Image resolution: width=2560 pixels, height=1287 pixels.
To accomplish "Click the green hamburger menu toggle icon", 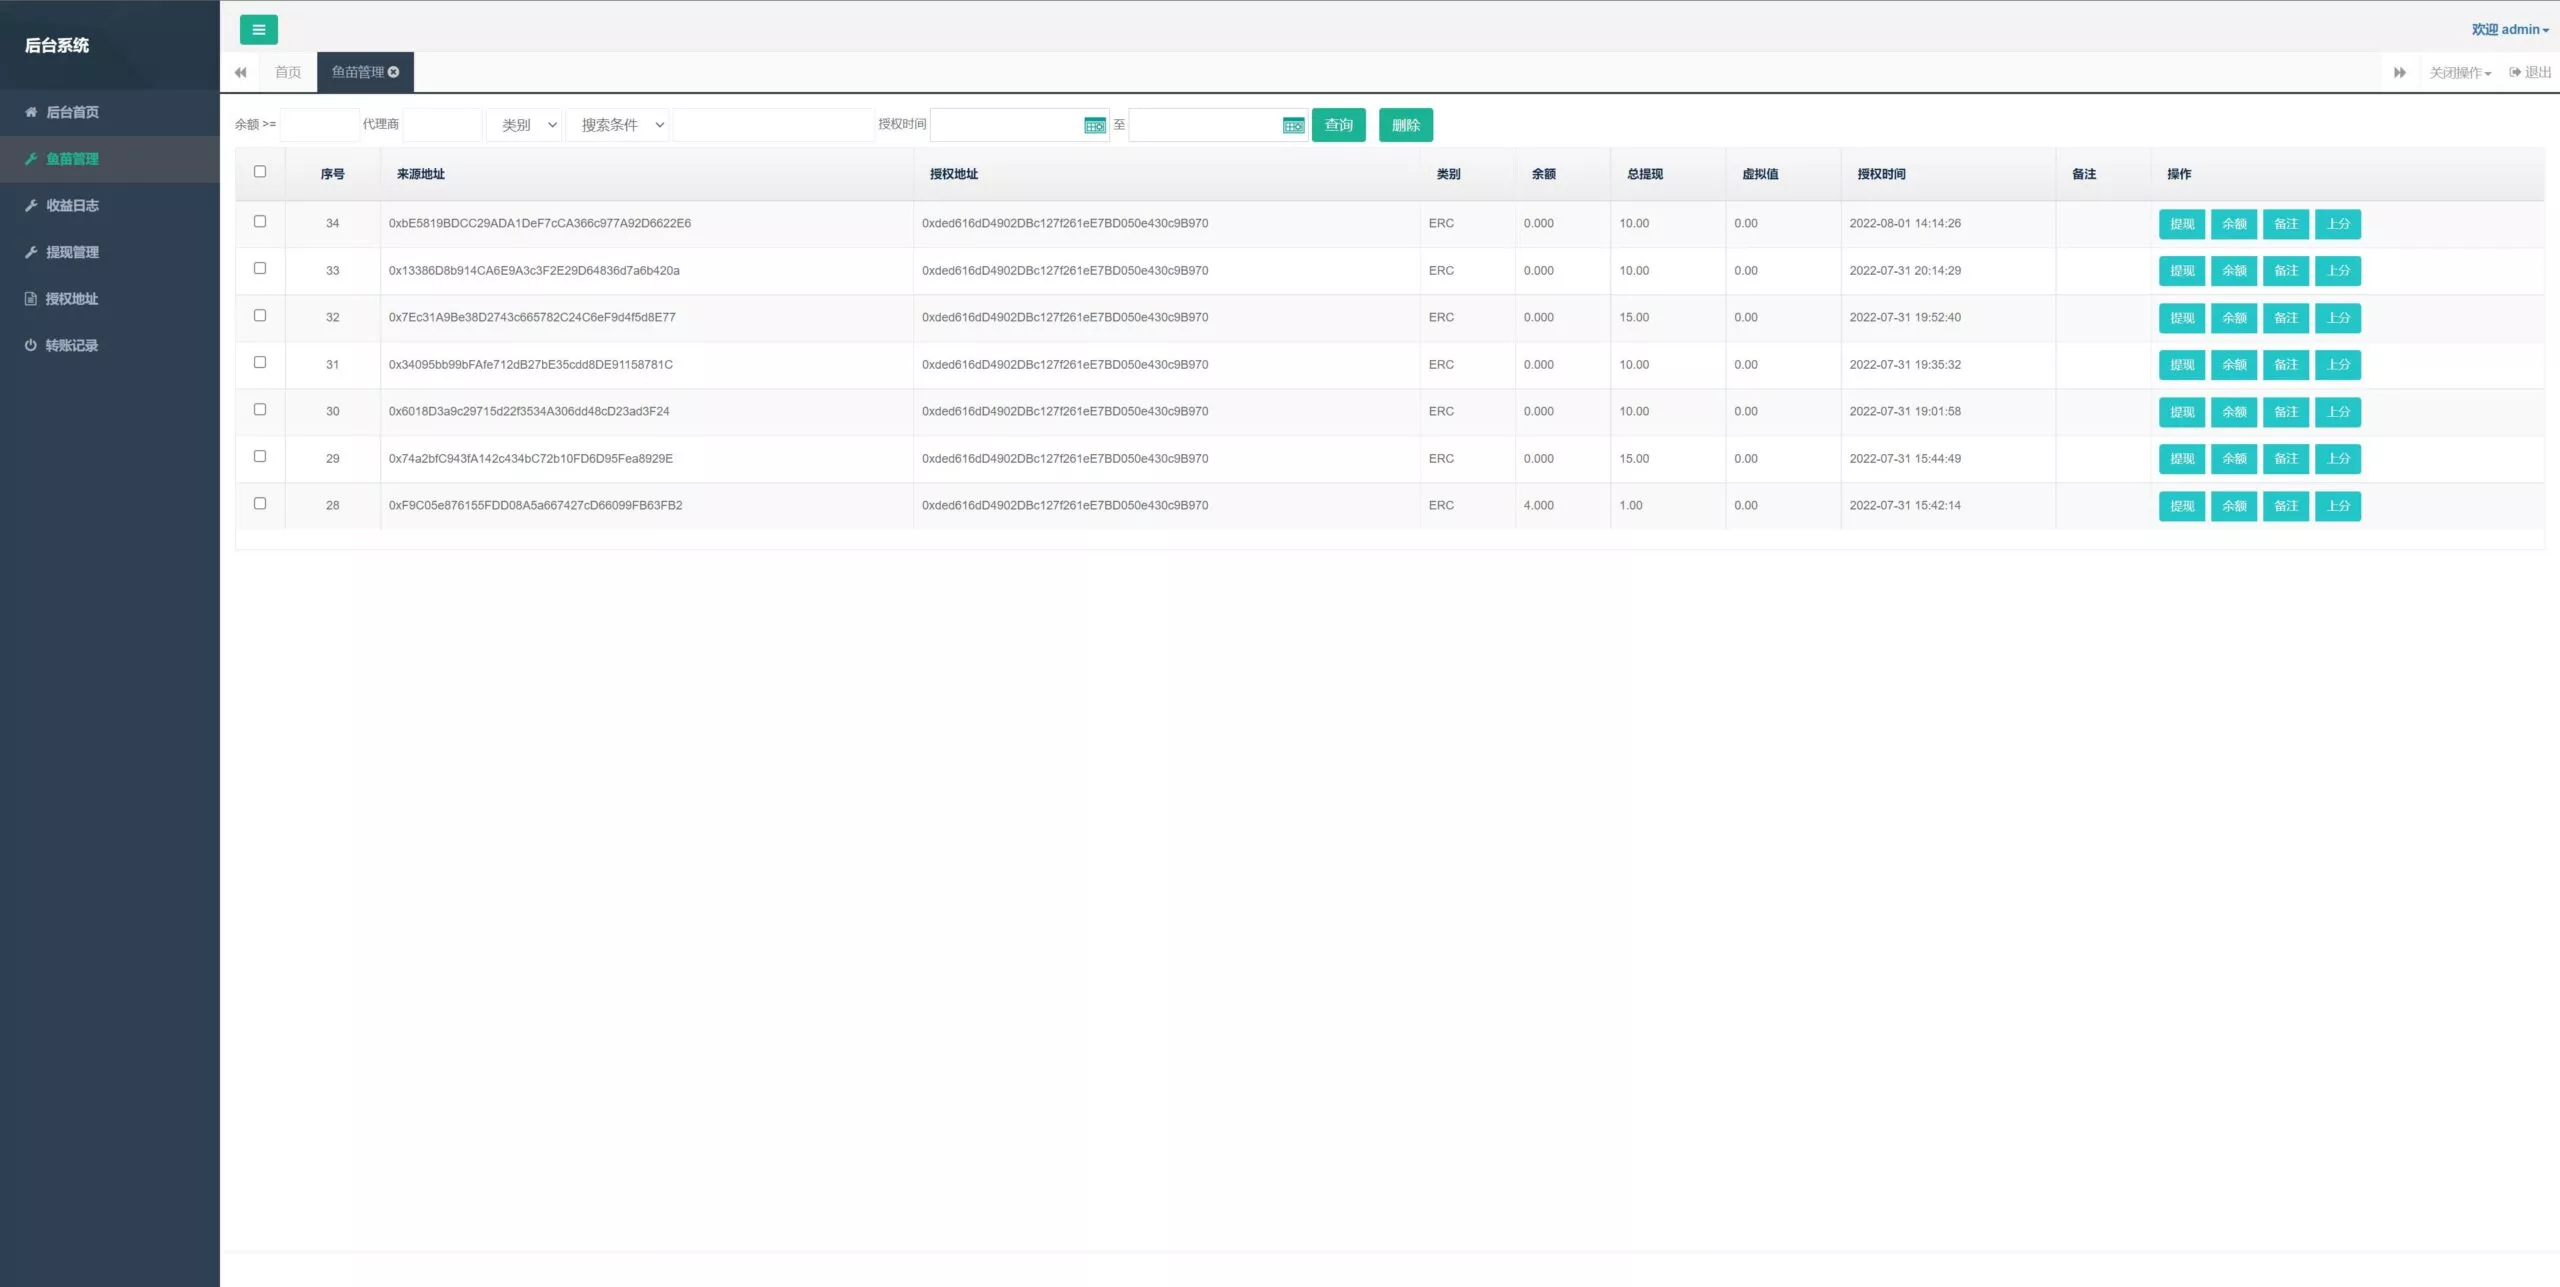I will tap(258, 30).
